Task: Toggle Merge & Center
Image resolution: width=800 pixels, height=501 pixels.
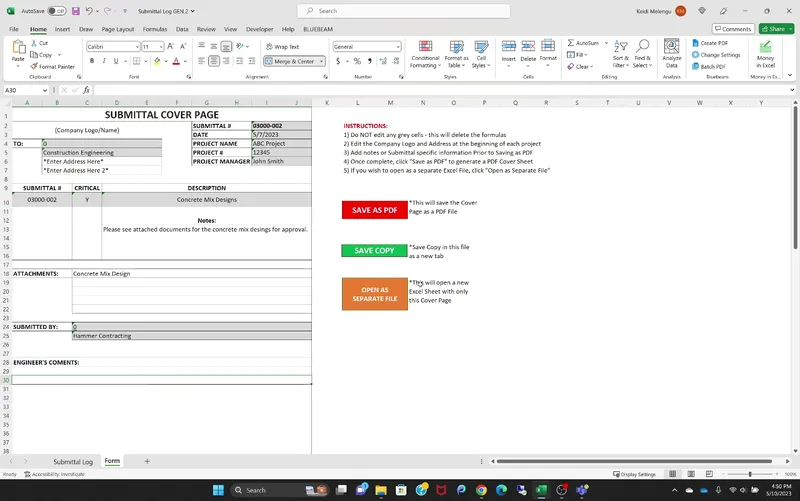Action: (x=290, y=61)
